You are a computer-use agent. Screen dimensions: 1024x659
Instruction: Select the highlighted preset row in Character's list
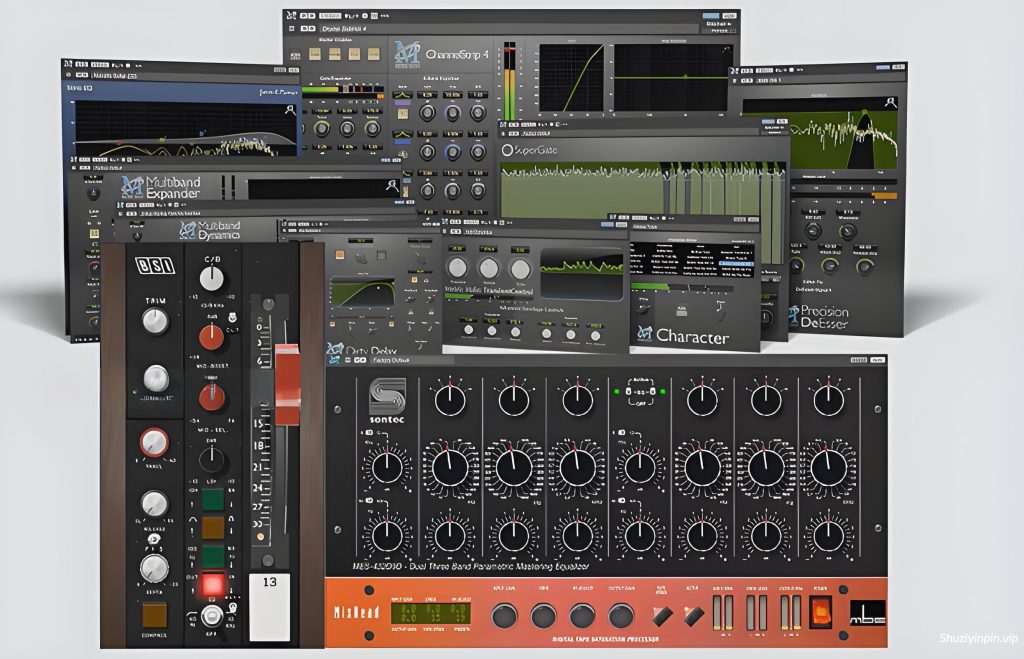click(x=735, y=263)
